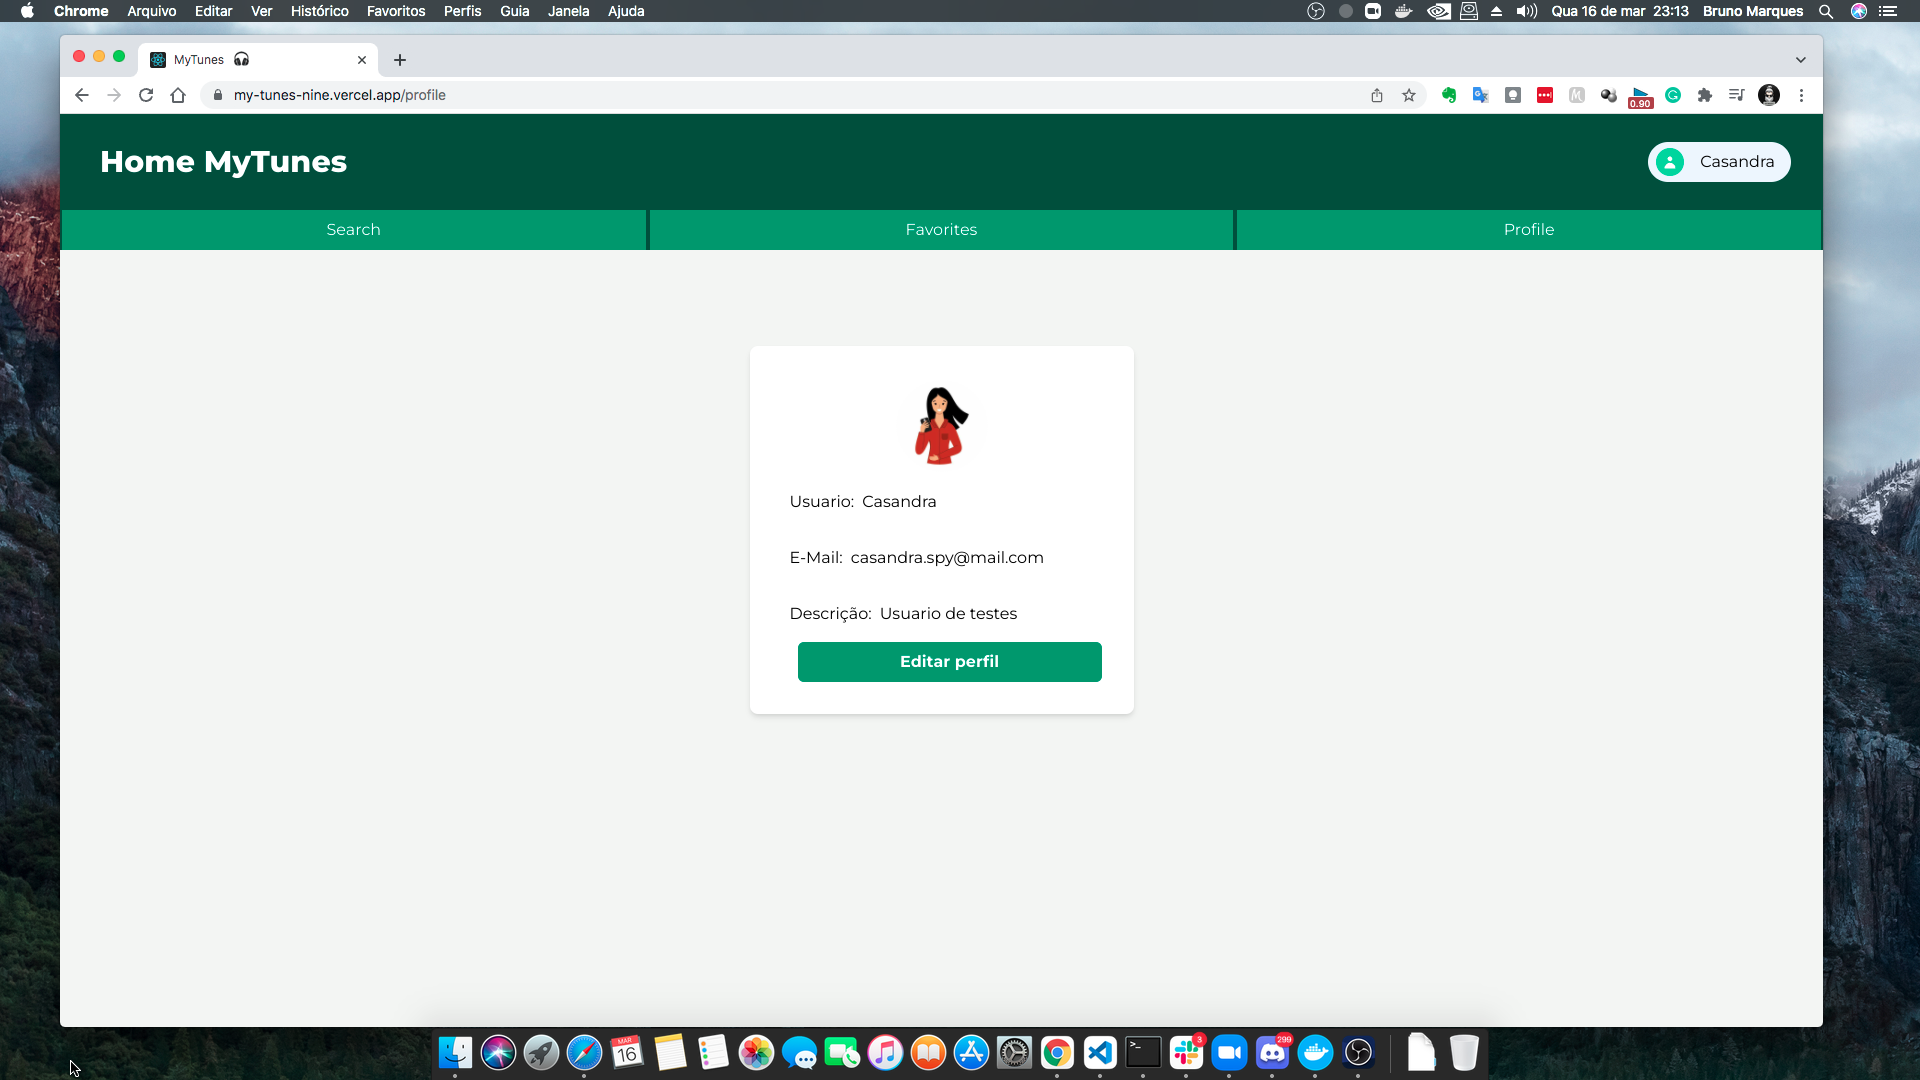Image resolution: width=1920 pixels, height=1080 pixels.
Task: Click the Grammarly extension icon
Action: (1673, 95)
